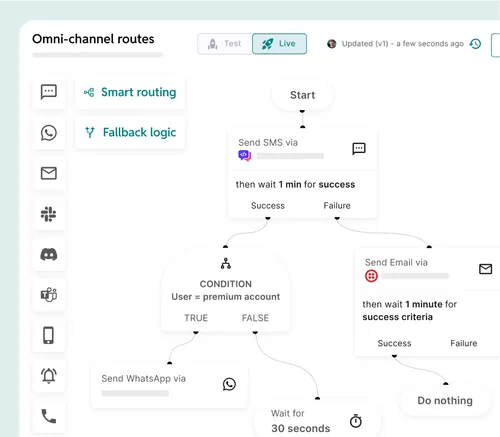Switch to Live mode
Viewport: 500px width, 437px height.
tap(279, 44)
